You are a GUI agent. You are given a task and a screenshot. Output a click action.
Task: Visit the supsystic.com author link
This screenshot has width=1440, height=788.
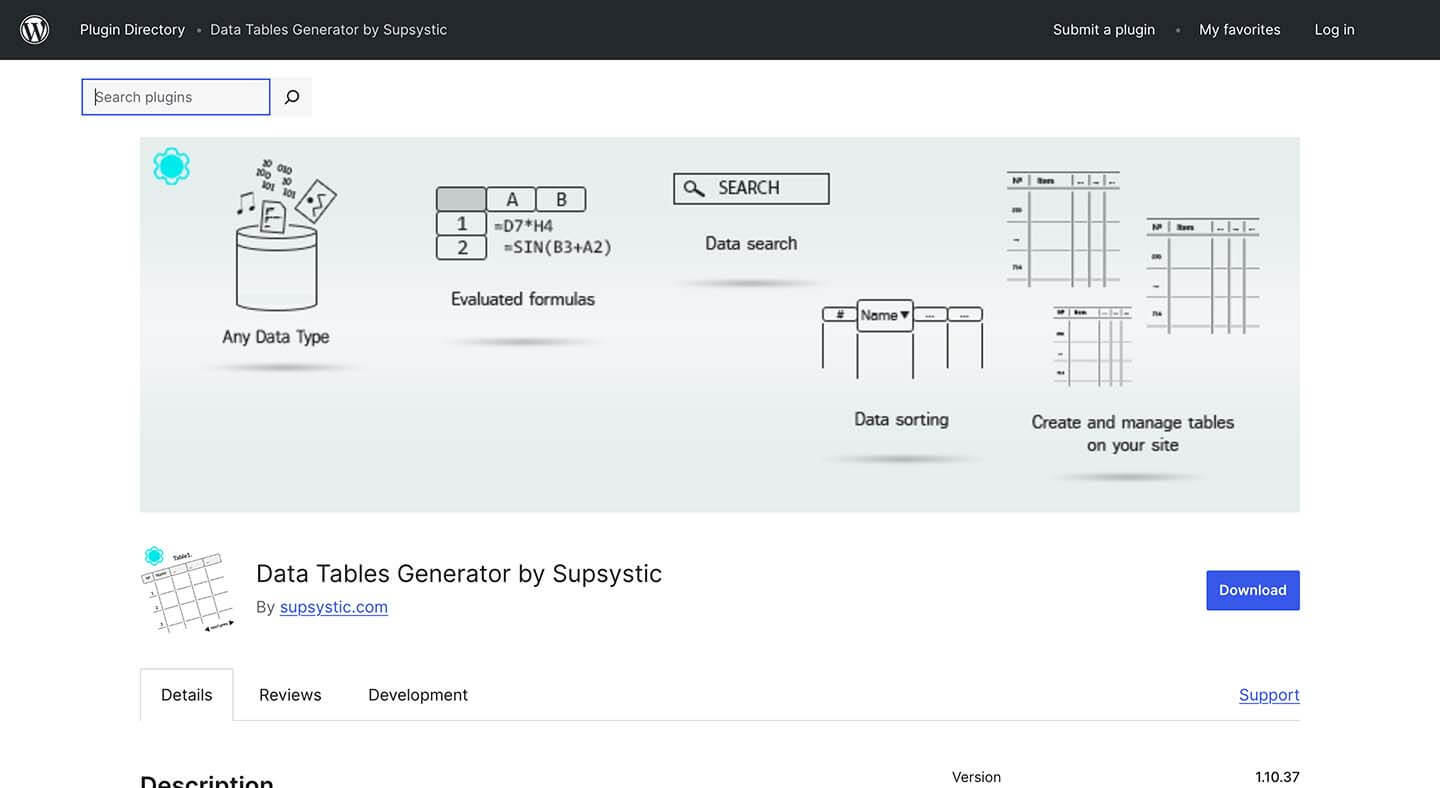(x=334, y=607)
